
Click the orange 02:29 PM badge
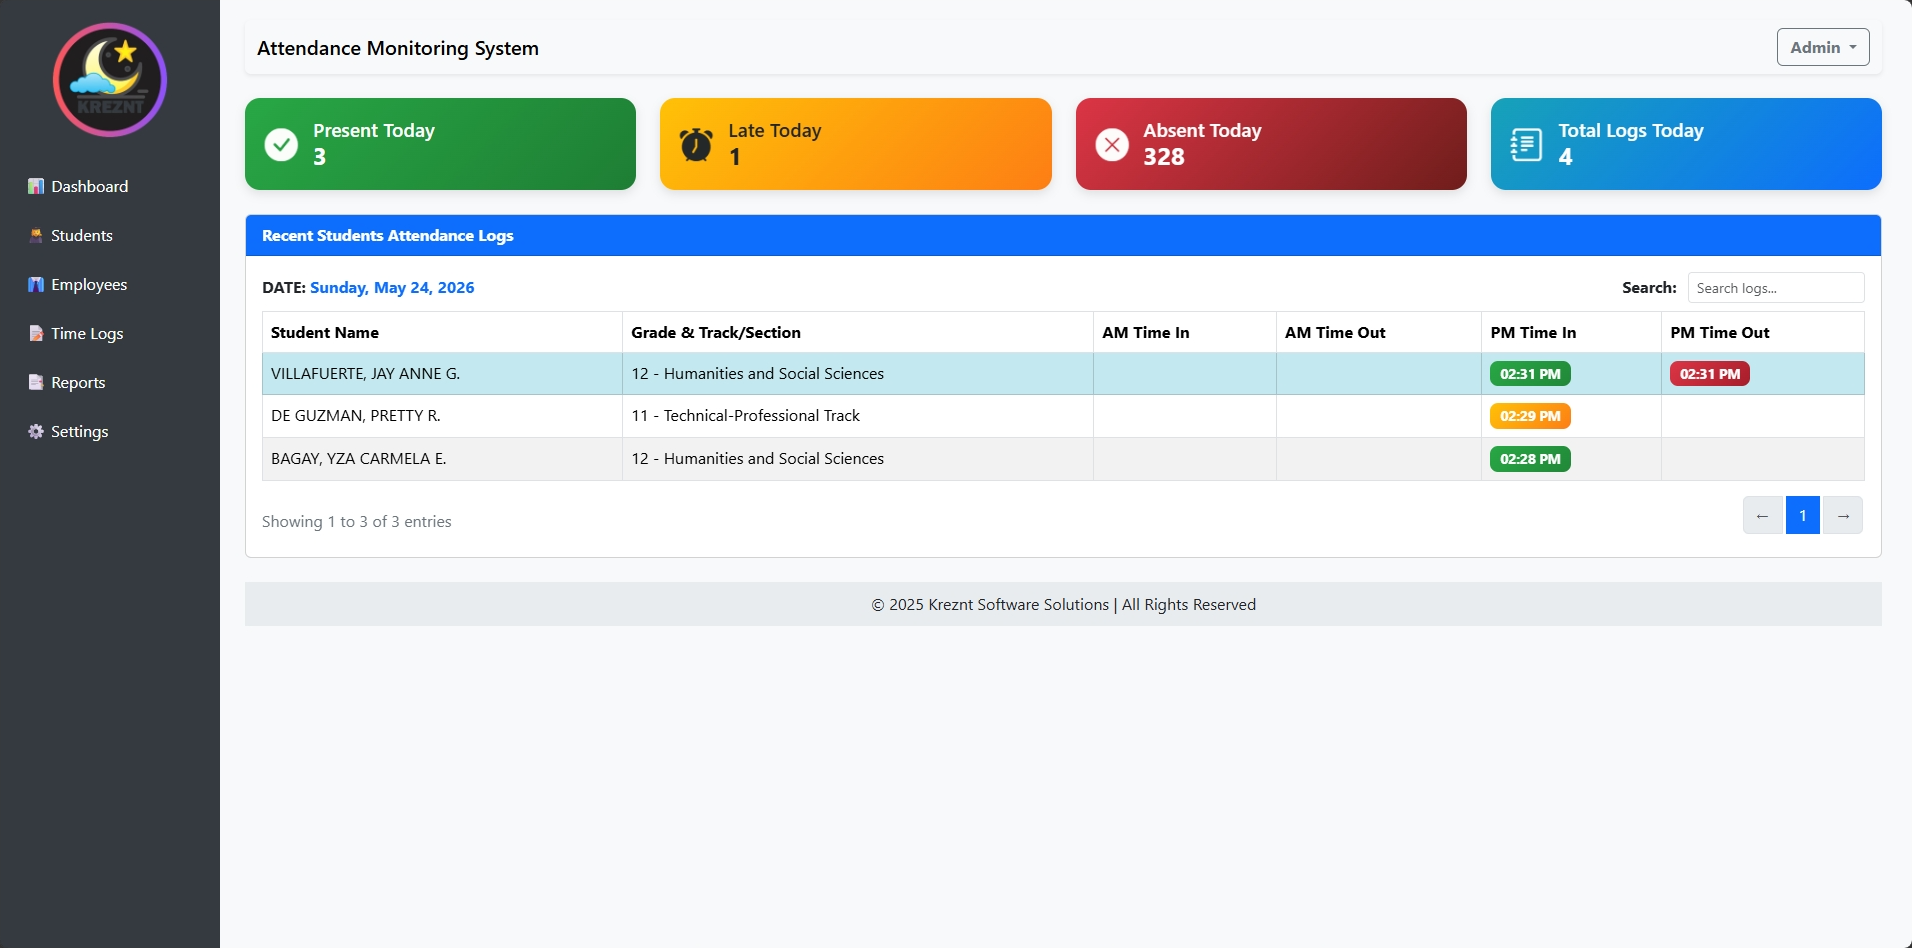coord(1530,416)
